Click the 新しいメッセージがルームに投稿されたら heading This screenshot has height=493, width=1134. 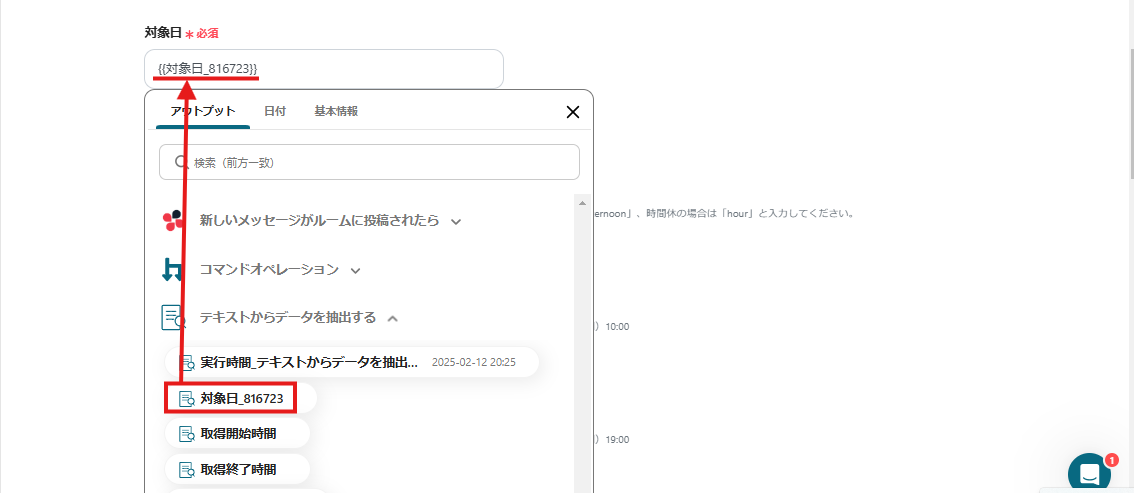(x=319, y=221)
